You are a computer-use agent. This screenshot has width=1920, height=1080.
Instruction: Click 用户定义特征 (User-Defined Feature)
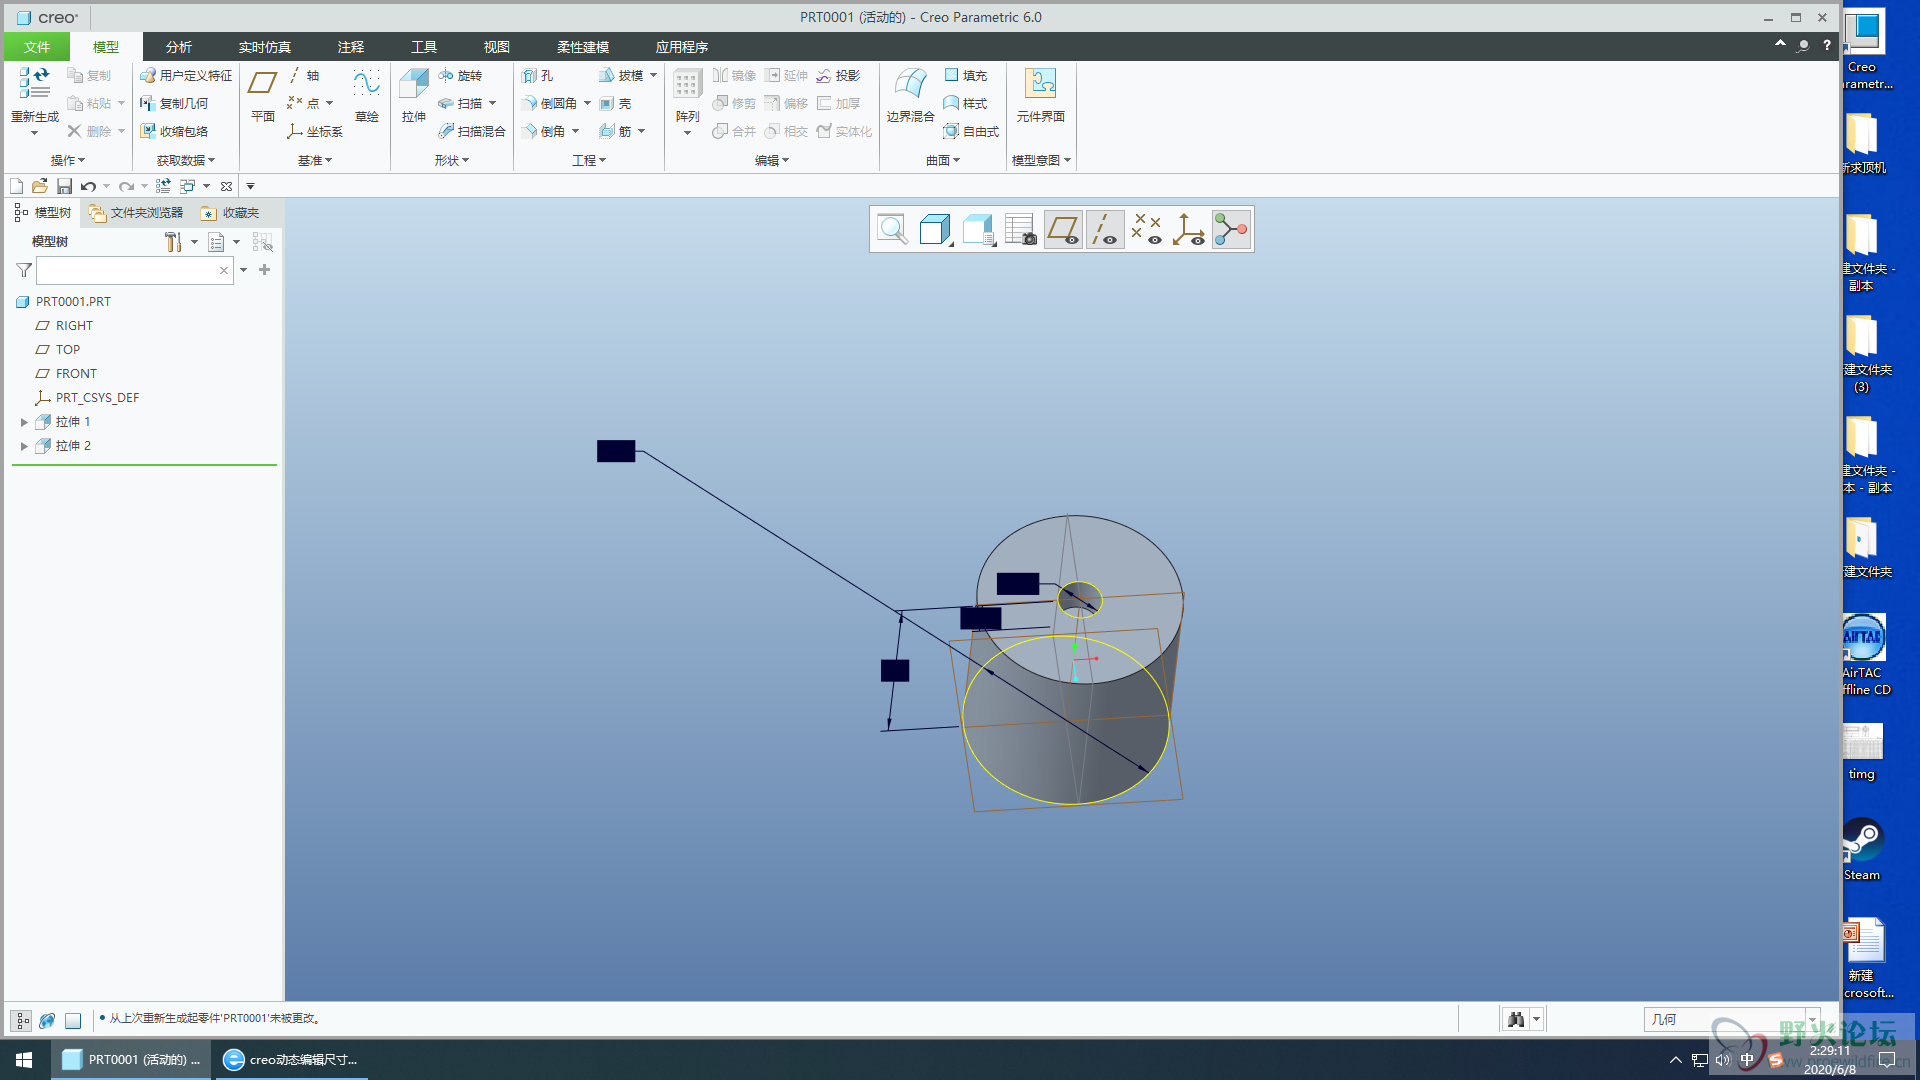(x=186, y=75)
